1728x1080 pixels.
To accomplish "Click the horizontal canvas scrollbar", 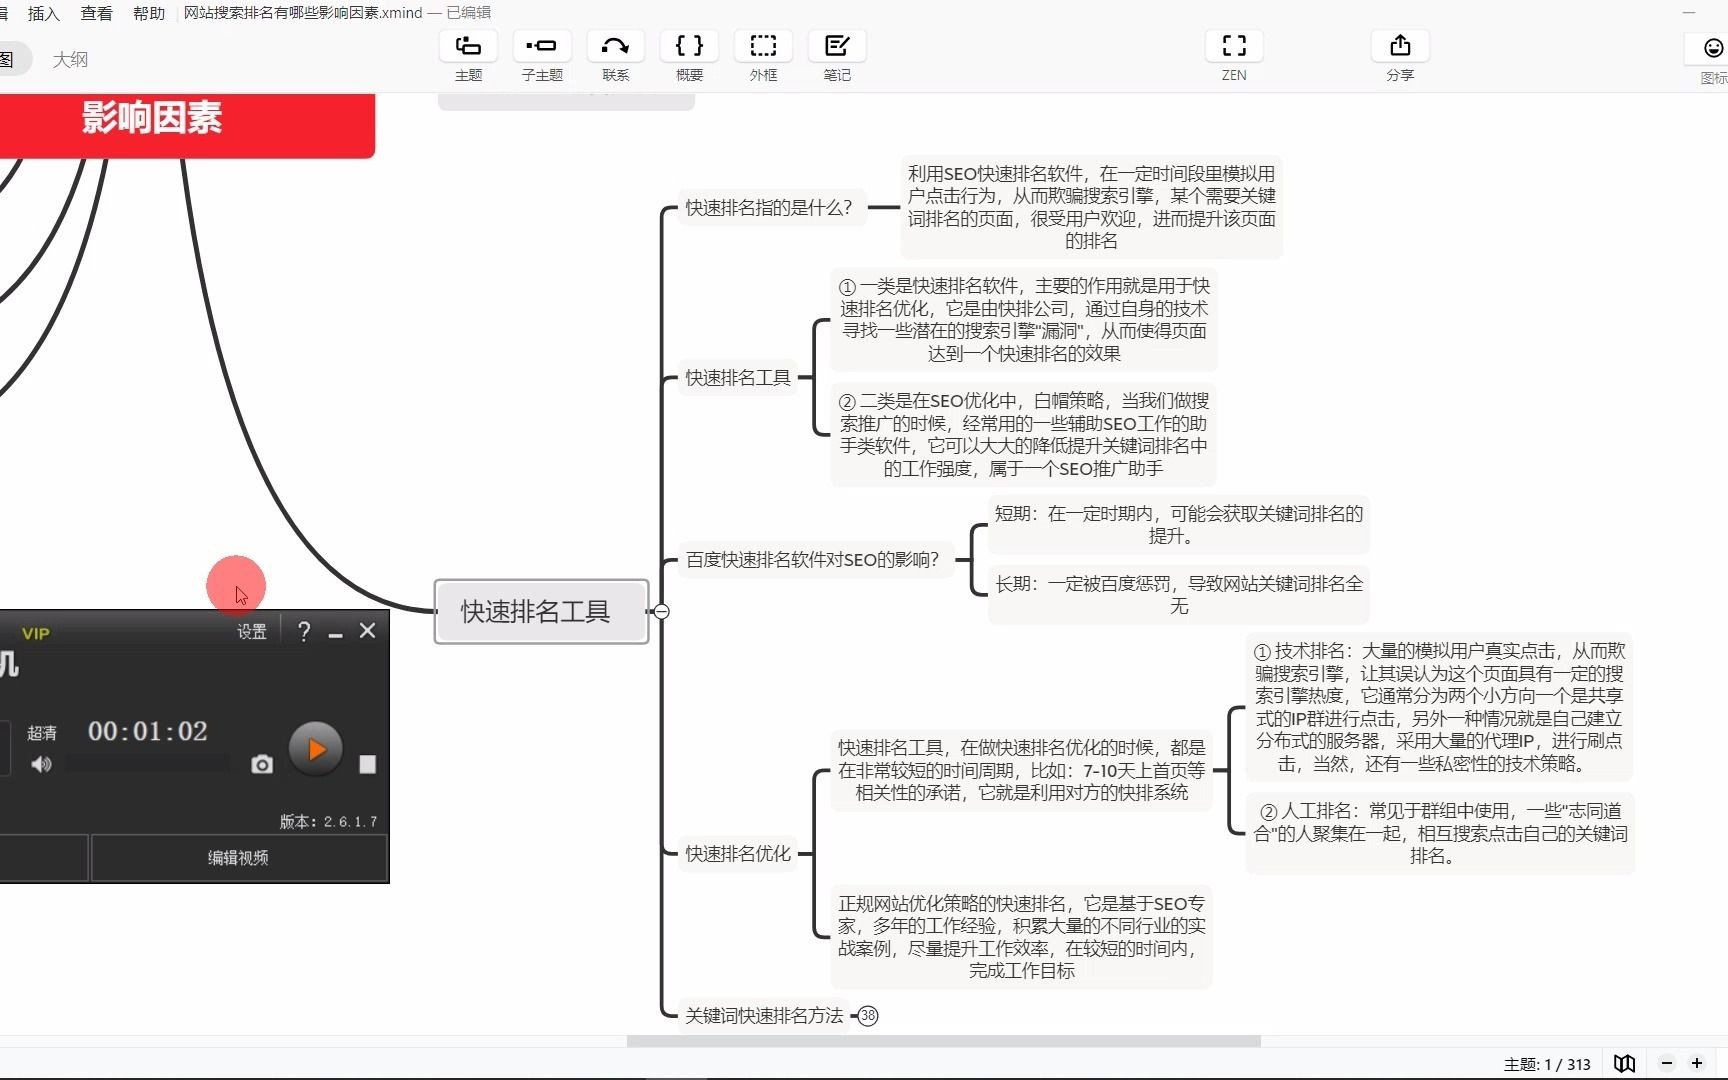I will 943,1041.
